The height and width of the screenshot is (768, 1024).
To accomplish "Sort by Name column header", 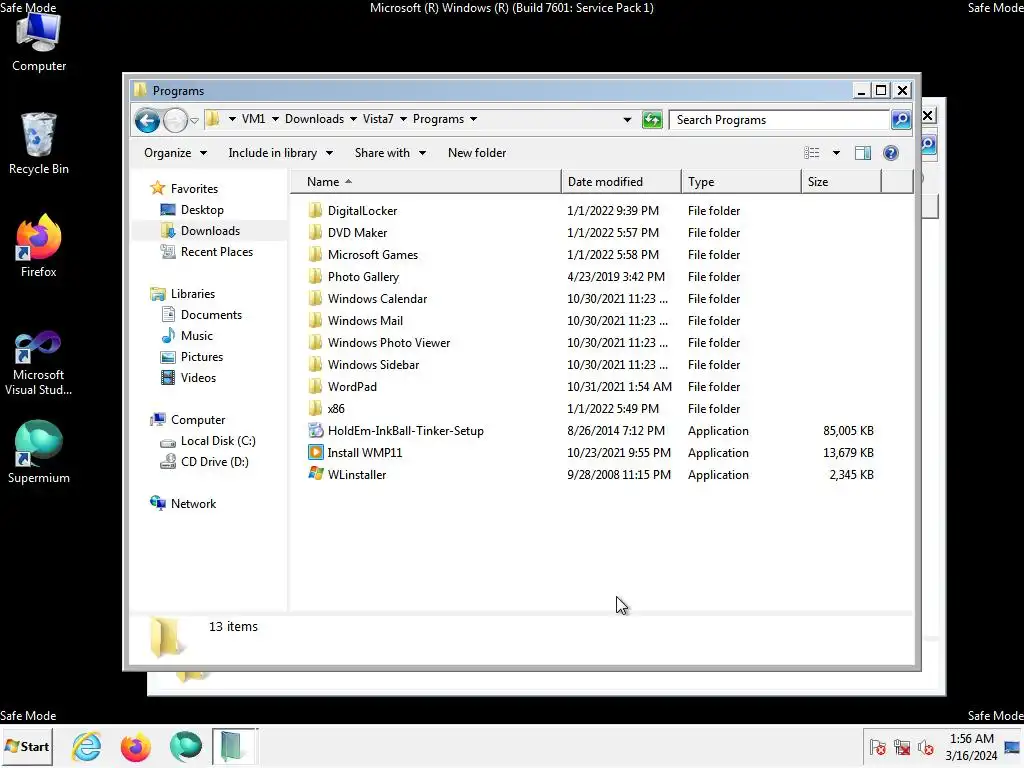I will click(426, 182).
